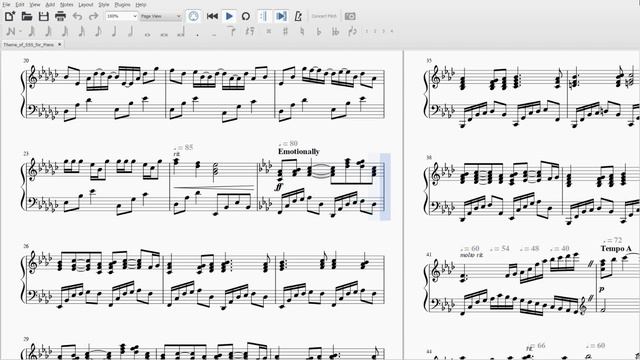Flip stem direction icon

tap(352, 31)
